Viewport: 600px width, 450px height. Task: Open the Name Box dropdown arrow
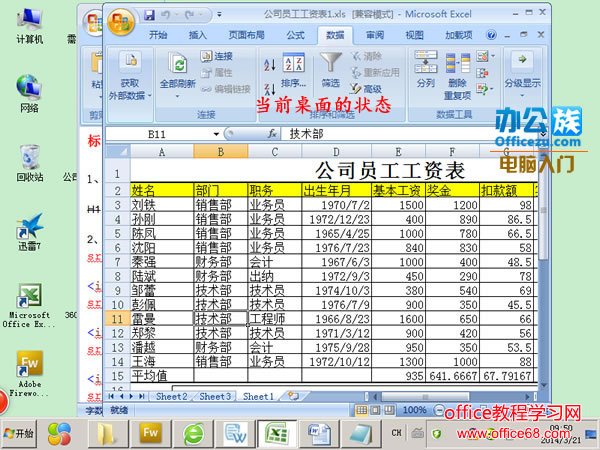click(216, 134)
